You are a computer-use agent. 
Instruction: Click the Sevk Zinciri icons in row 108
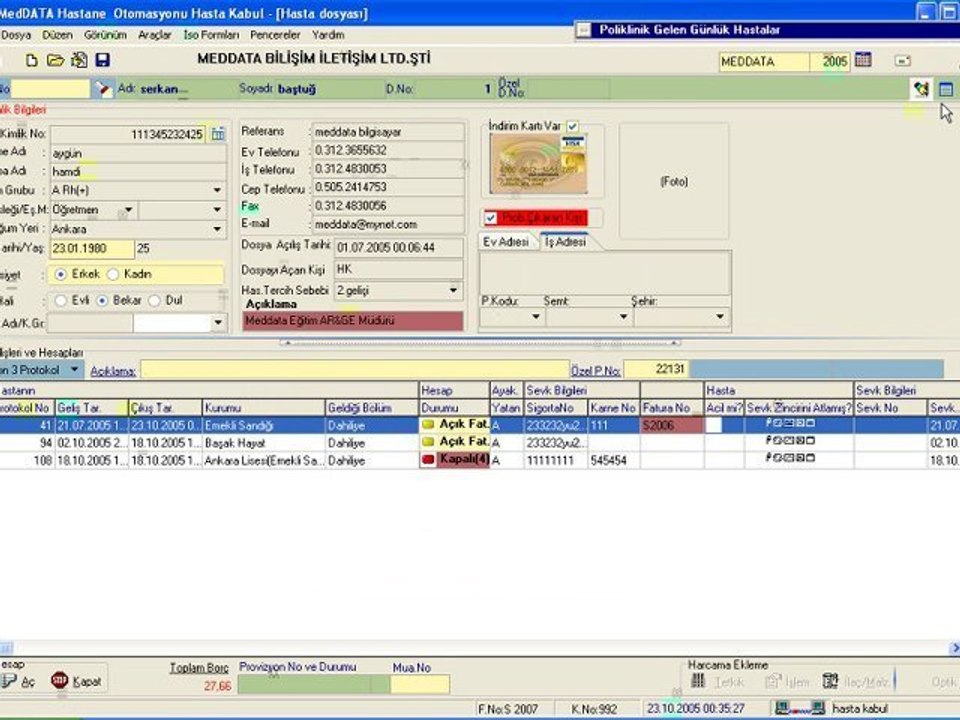[790, 457]
